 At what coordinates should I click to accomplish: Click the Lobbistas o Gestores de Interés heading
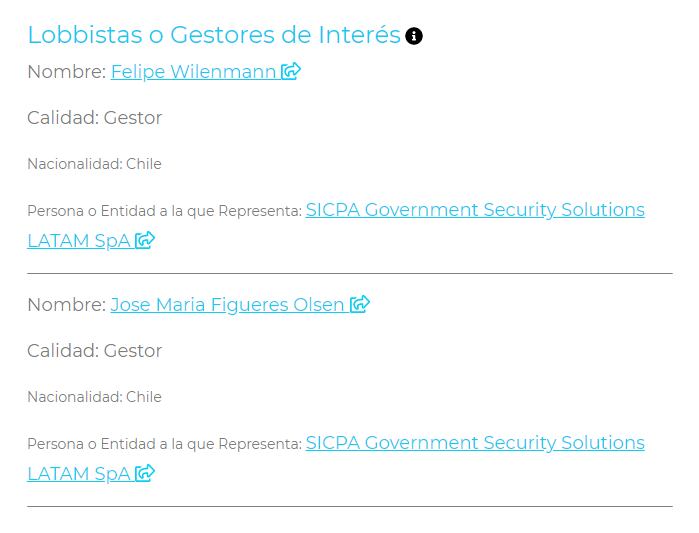click(213, 35)
